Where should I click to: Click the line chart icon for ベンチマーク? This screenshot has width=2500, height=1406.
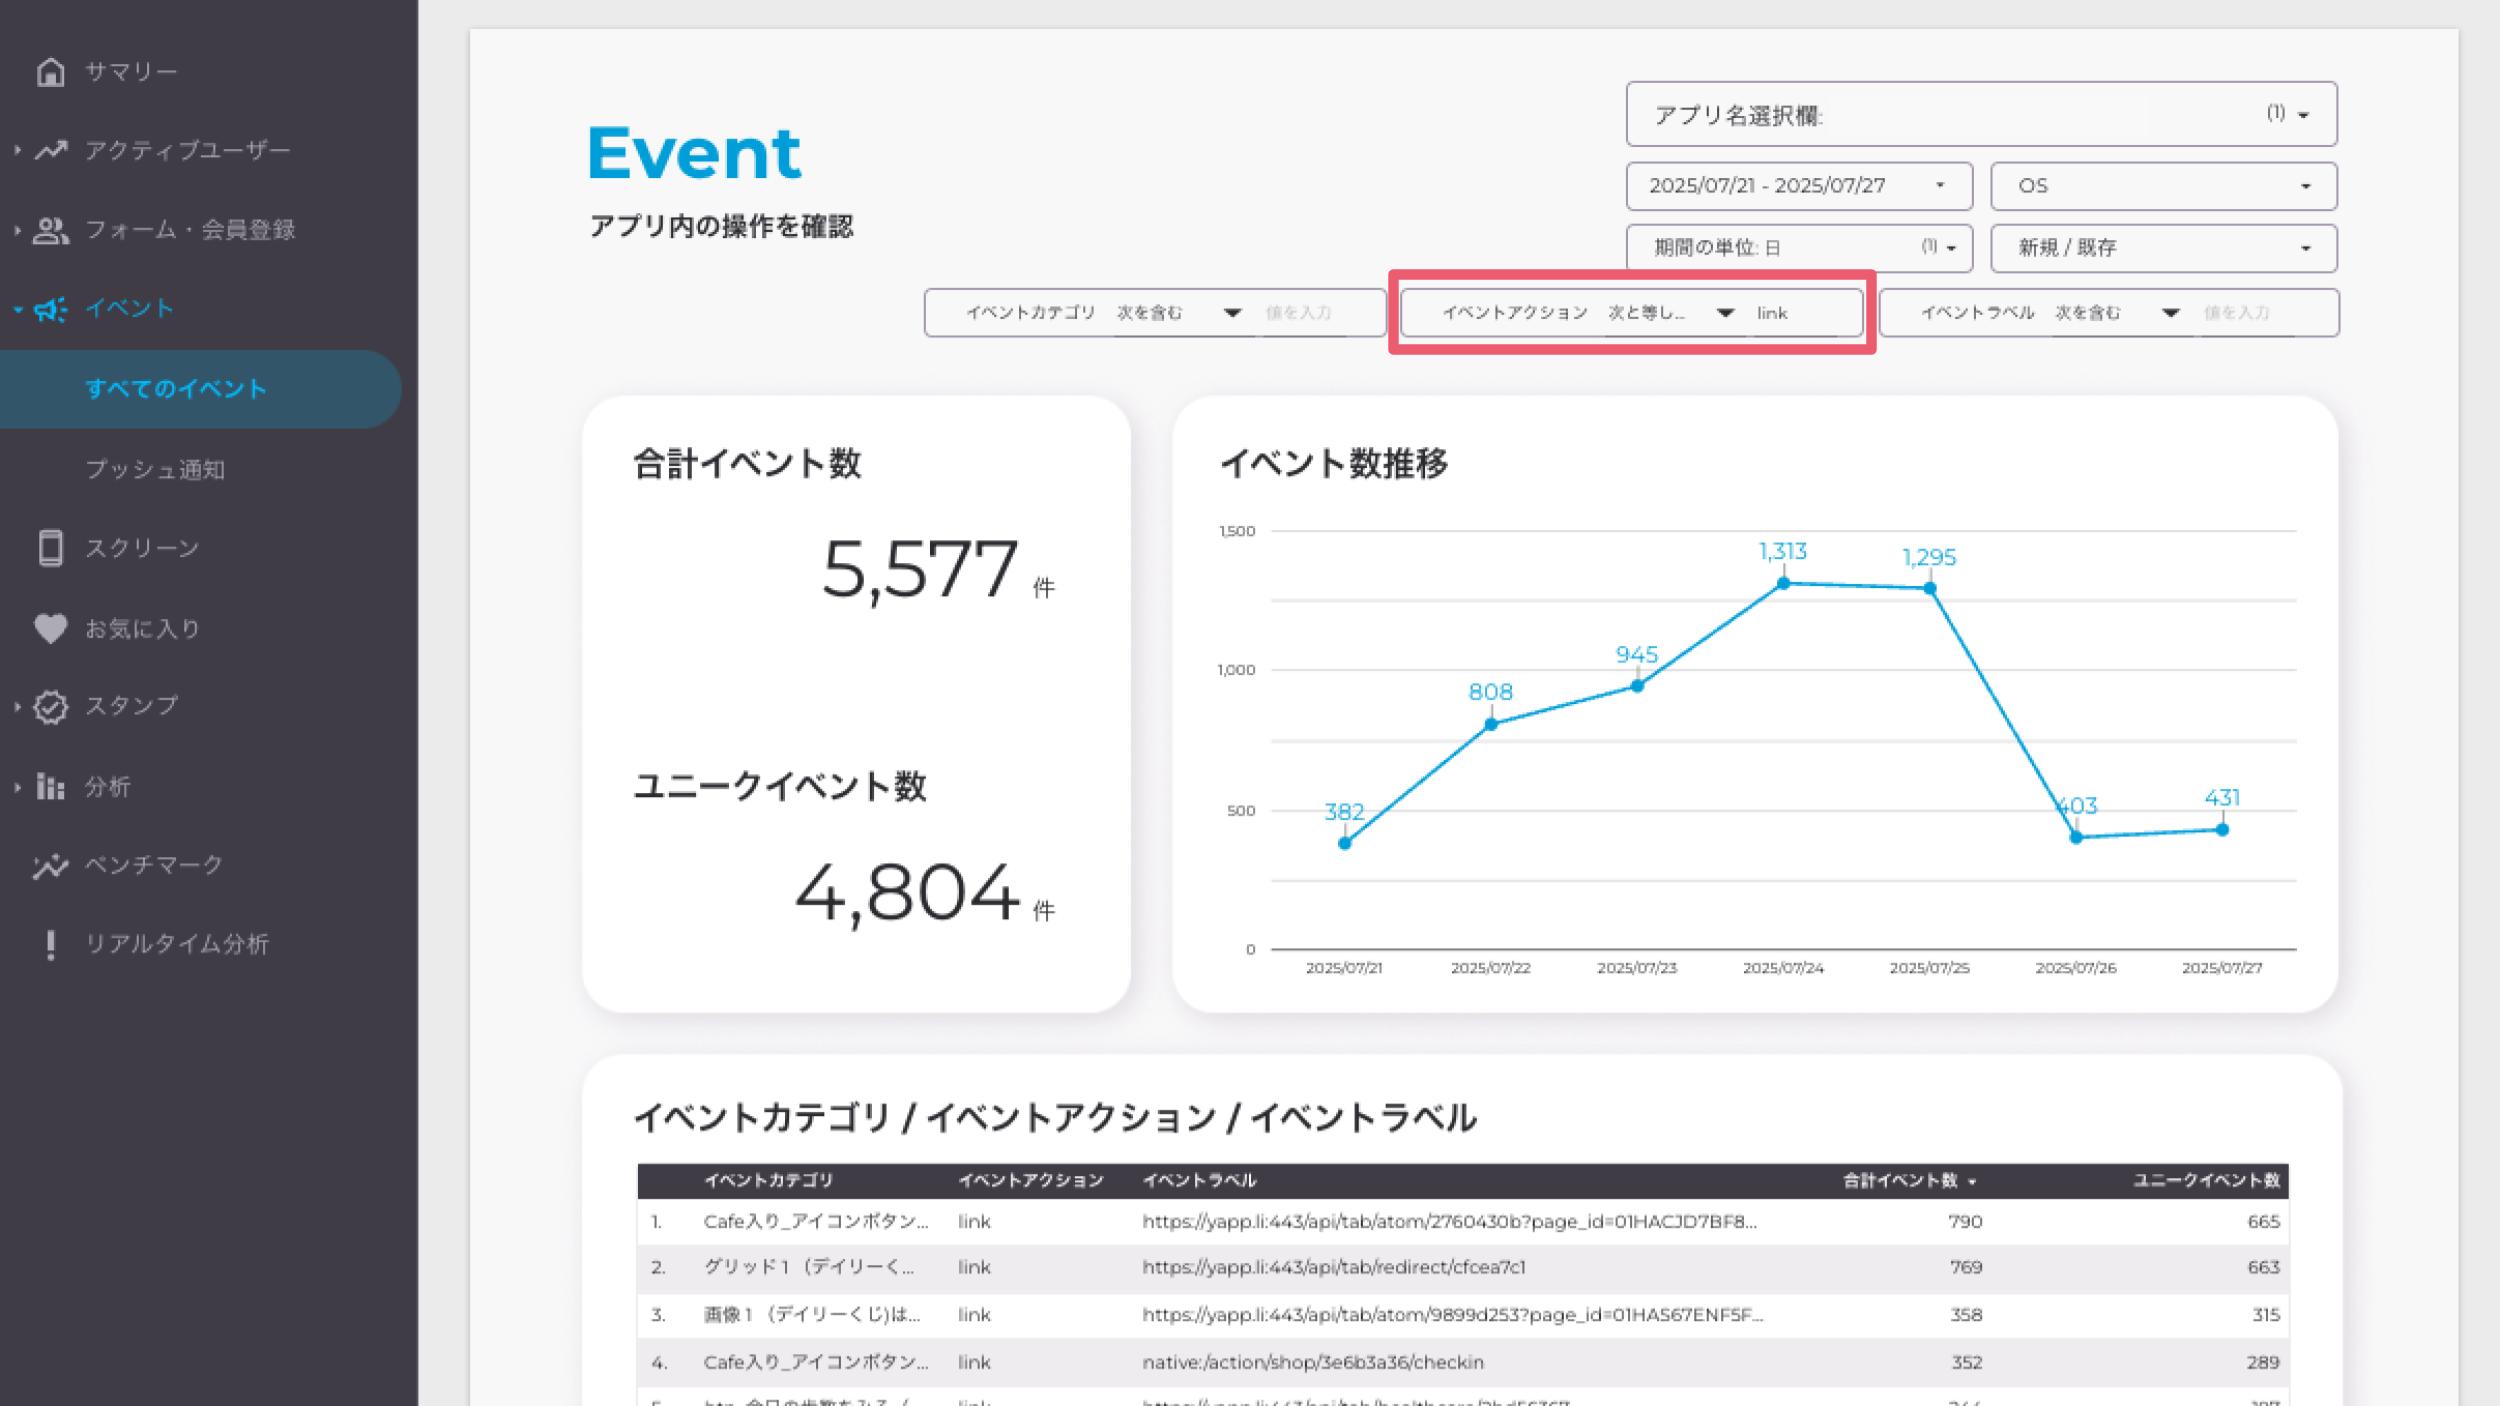[x=50, y=865]
